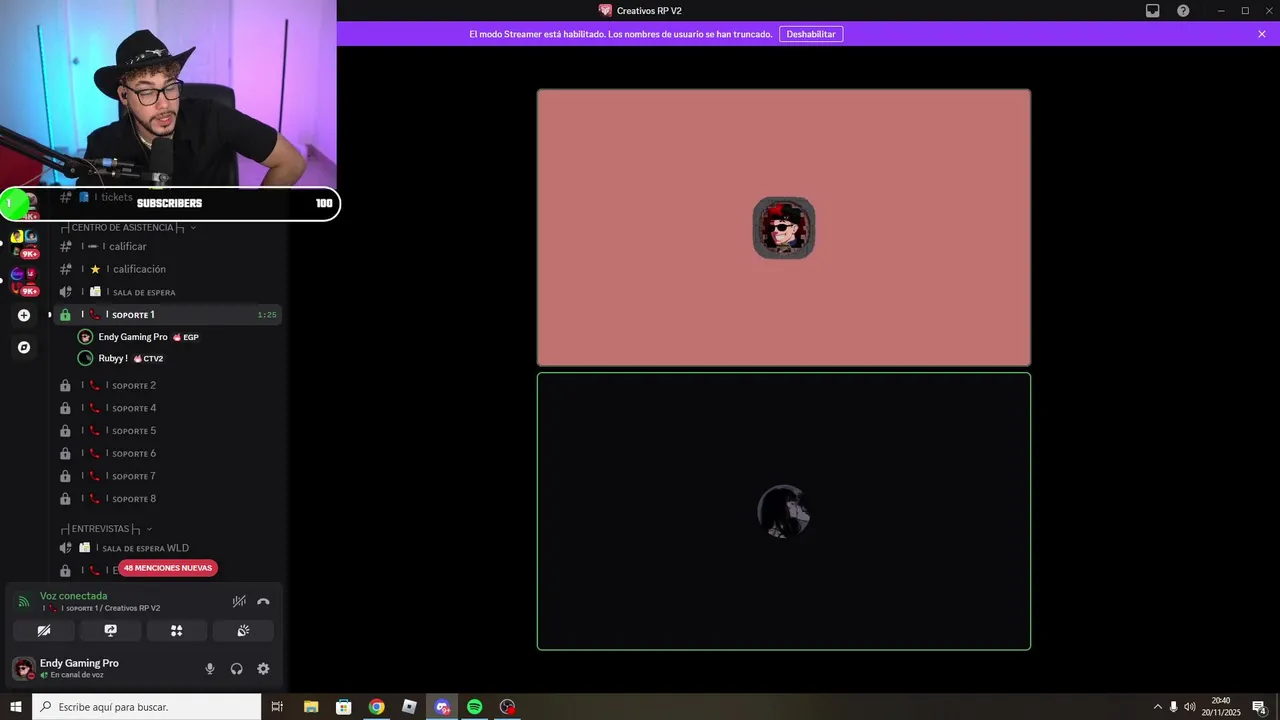Open activities launcher button
The height and width of the screenshot is (720, 1280).
[x=177, y=631]
